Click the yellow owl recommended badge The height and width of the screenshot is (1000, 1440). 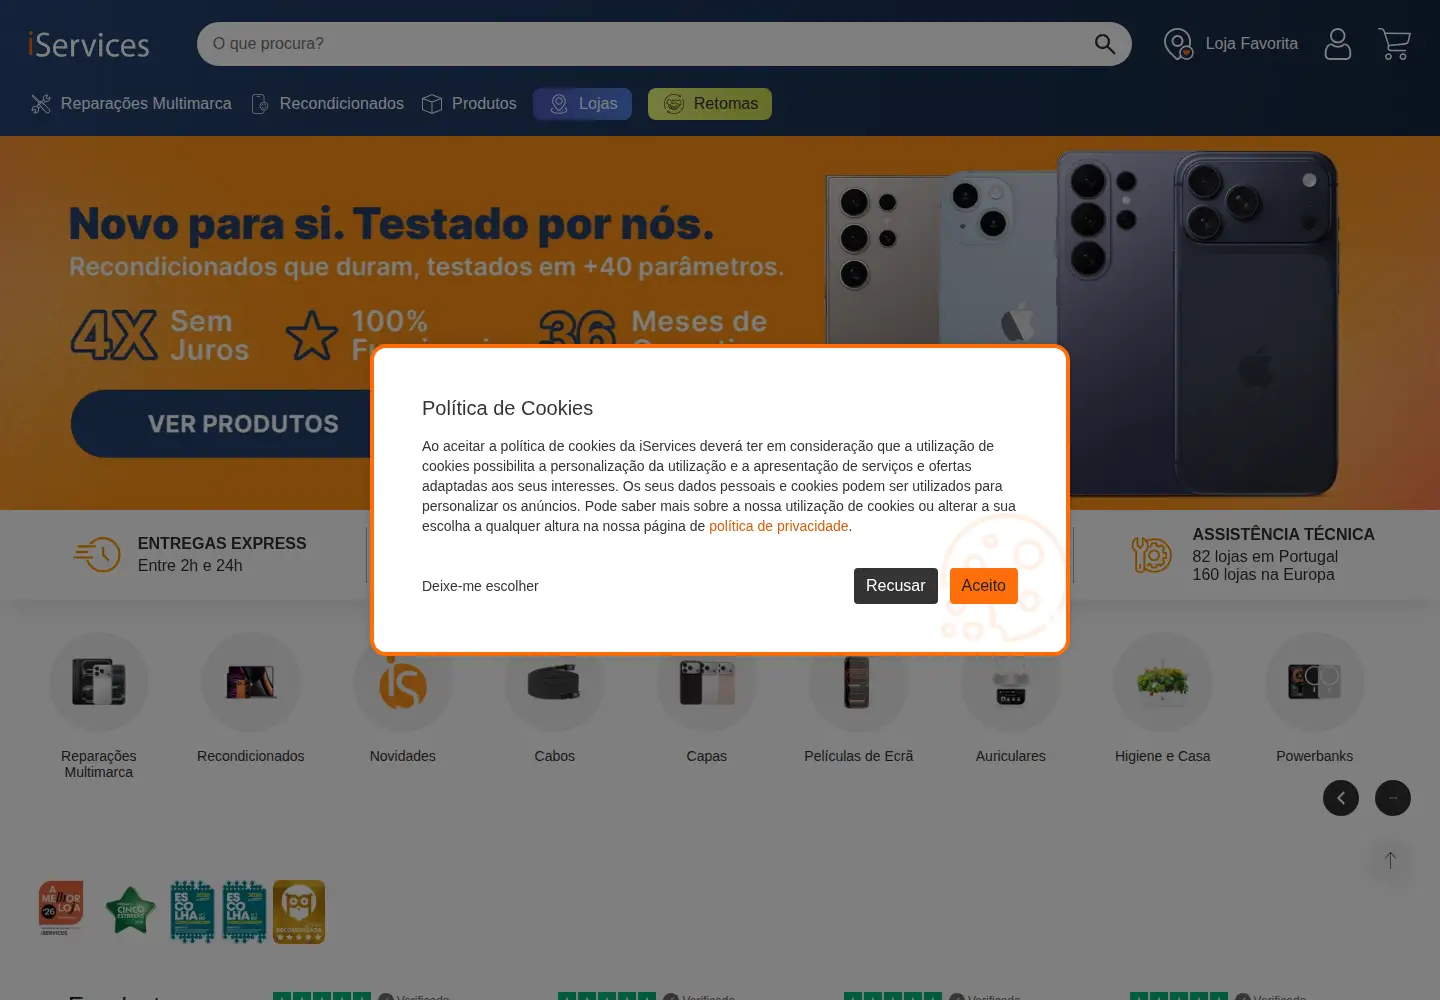[299, 912]
